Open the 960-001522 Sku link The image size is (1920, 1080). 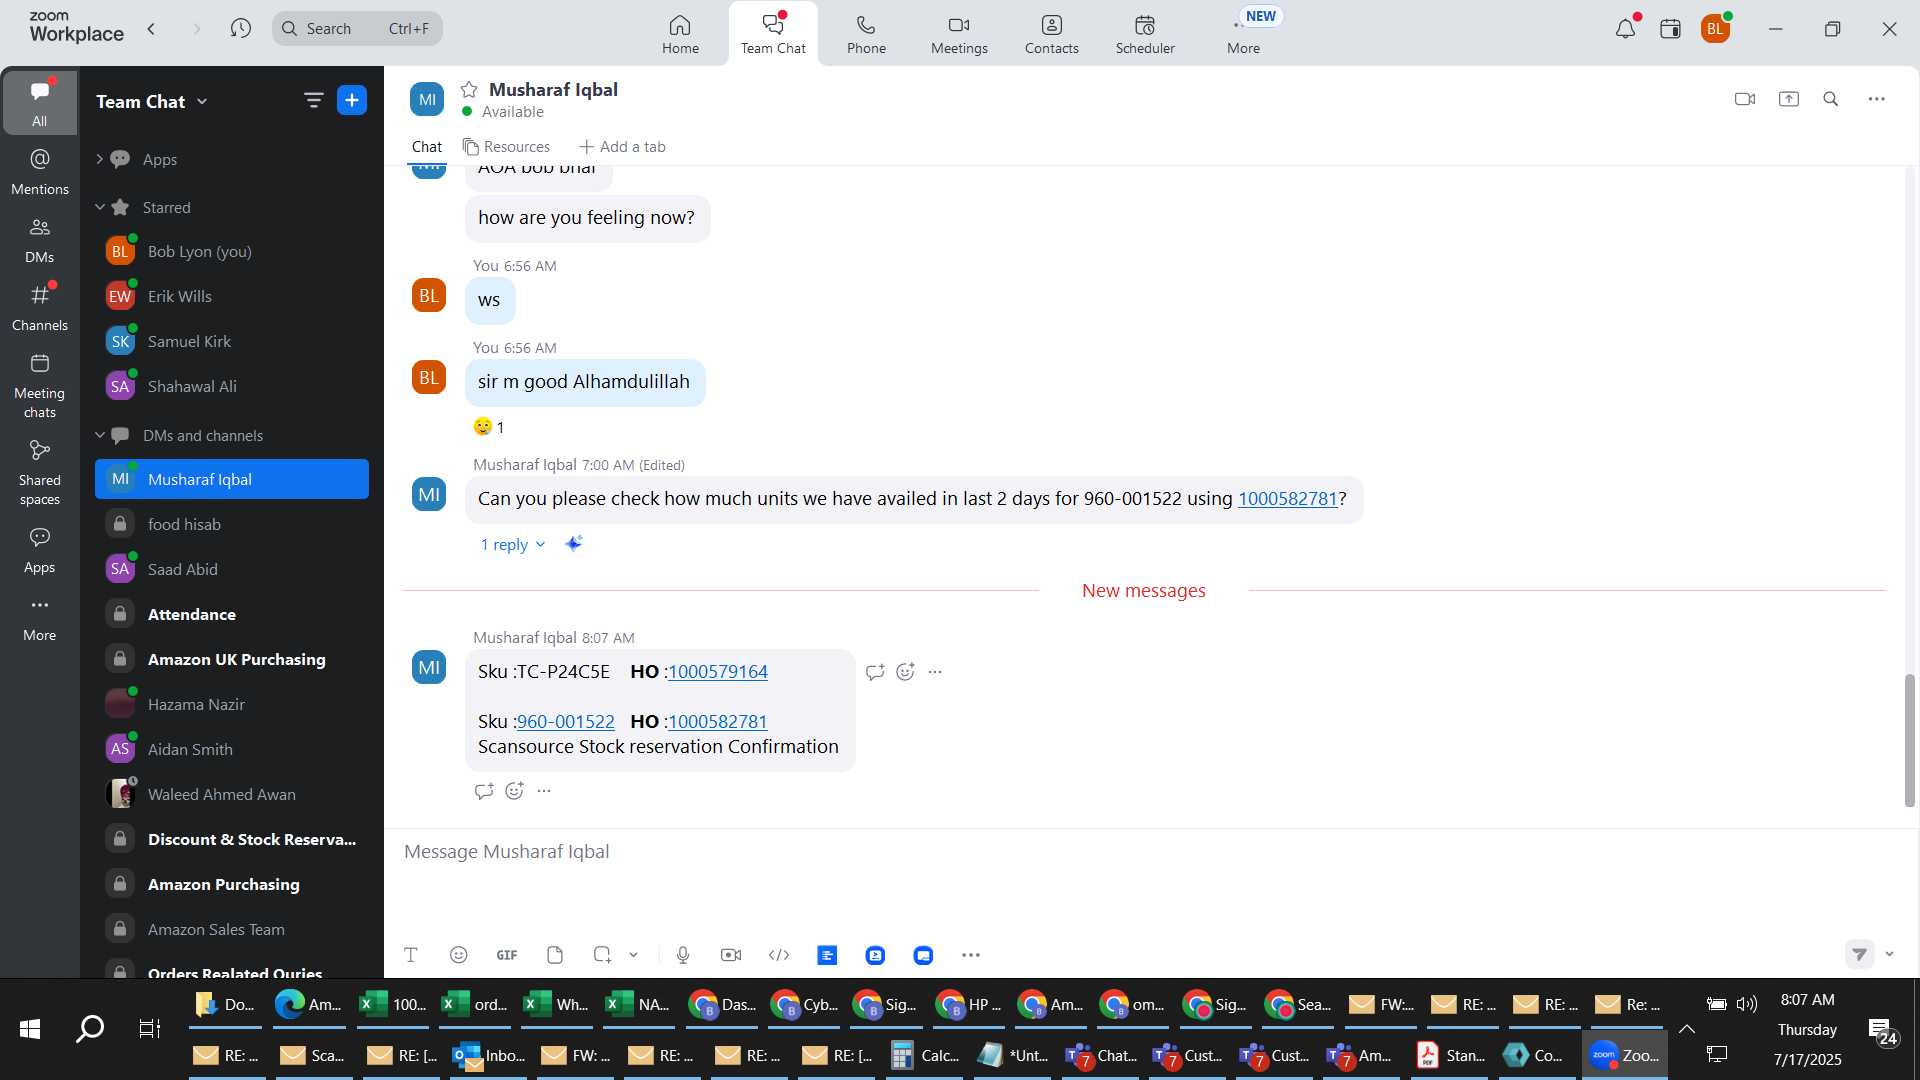[x=566, y=722]
